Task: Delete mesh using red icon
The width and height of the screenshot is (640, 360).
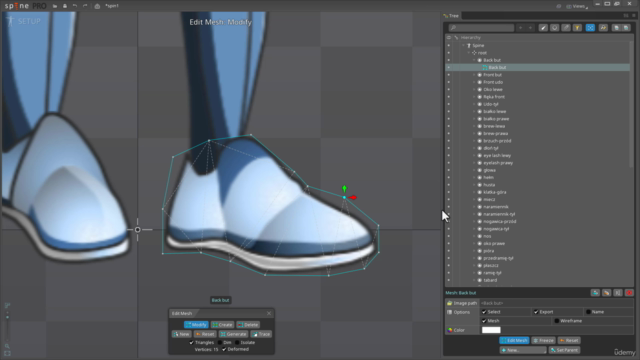Action: coord(629,293)
